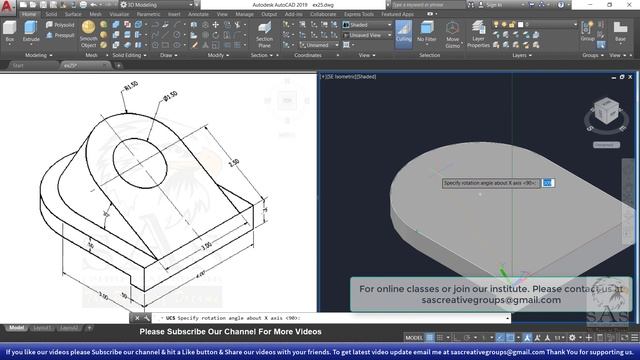Click the layer 0 color swatch
The image size is (640, 360).
[520, 25]
